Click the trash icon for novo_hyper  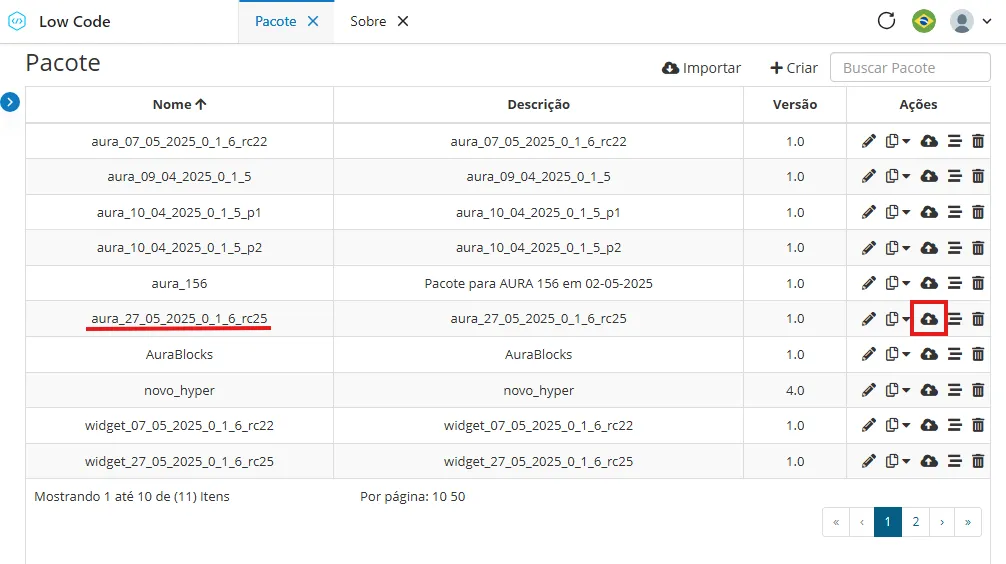(x=978, y=390)
